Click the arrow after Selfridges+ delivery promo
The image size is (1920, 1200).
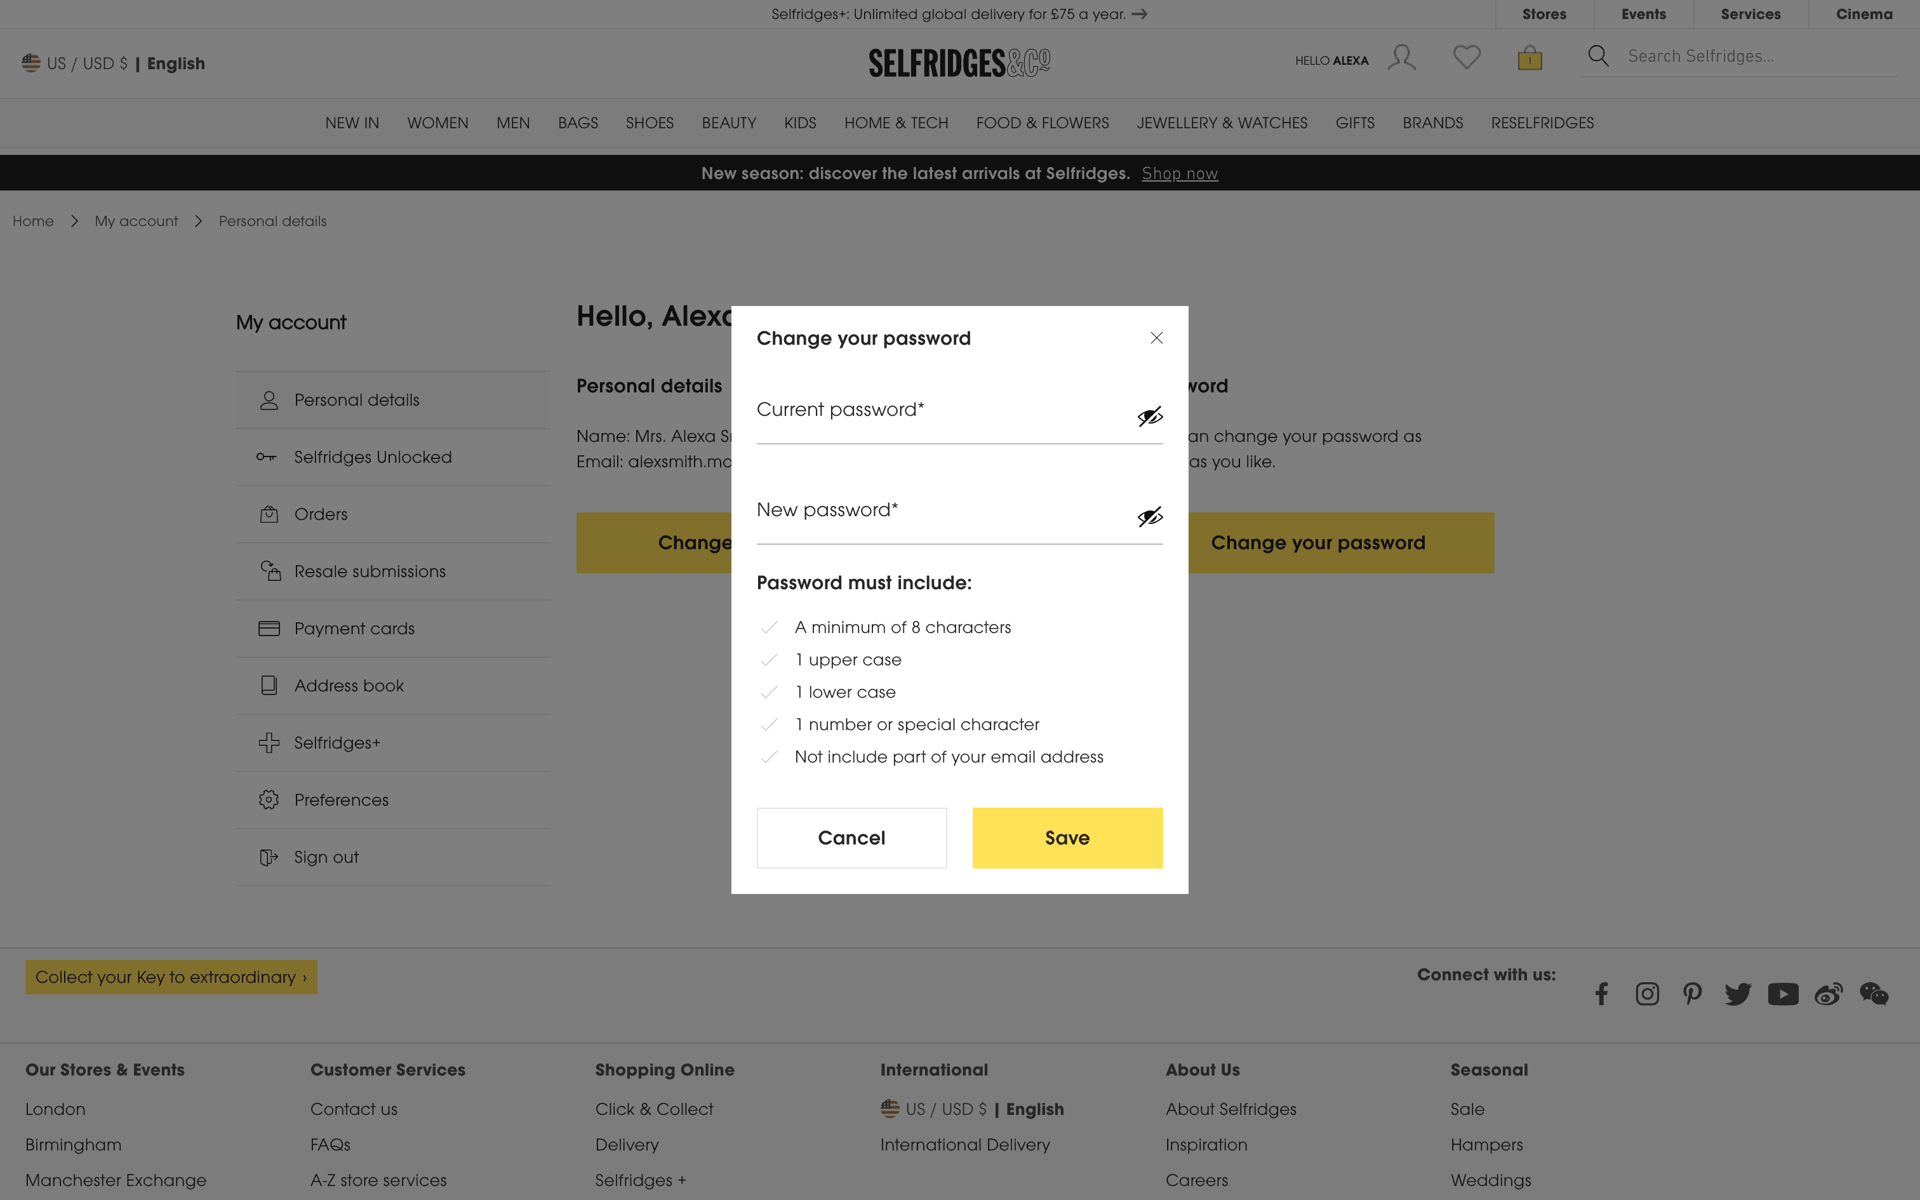click(x=1139, y=14)
